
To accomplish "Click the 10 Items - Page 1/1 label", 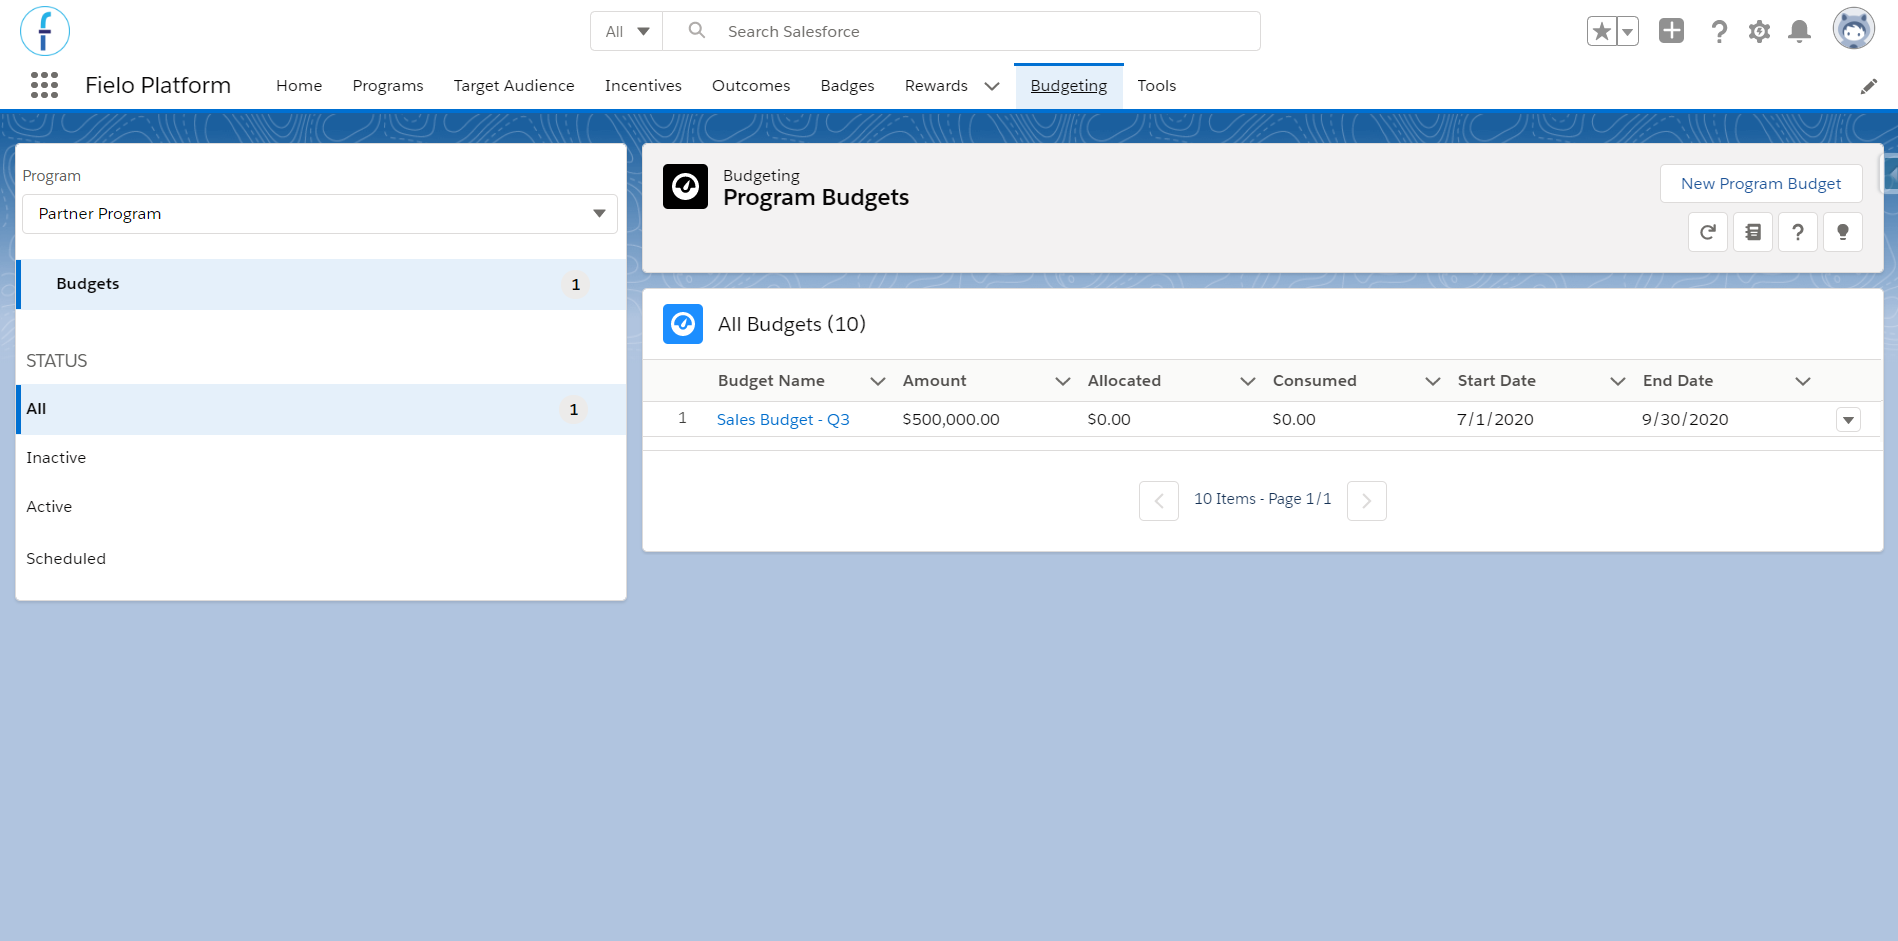I will (1263, 499).
